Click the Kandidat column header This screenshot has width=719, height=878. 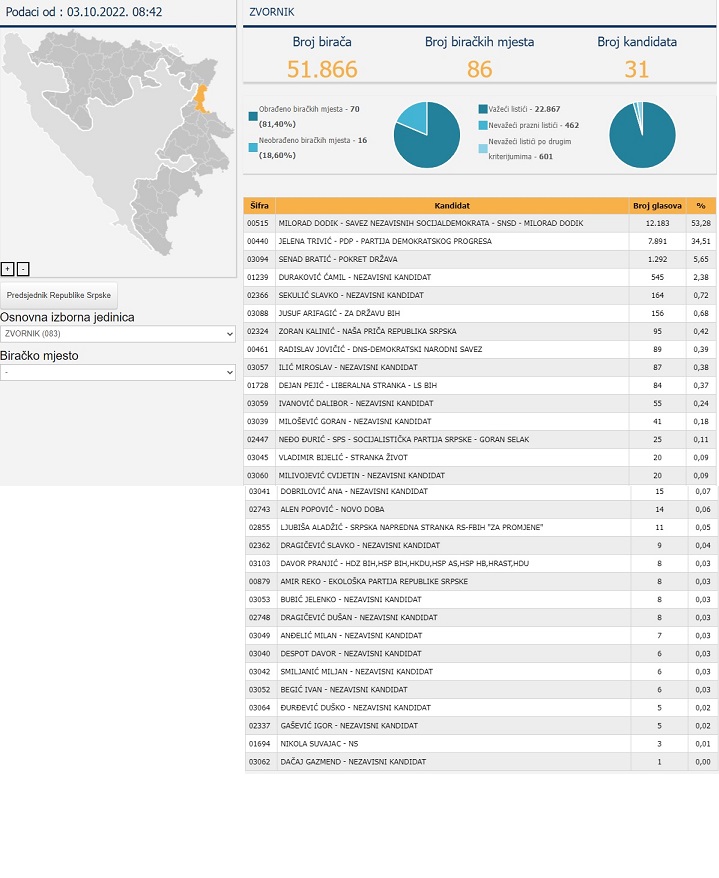[452, 205]
